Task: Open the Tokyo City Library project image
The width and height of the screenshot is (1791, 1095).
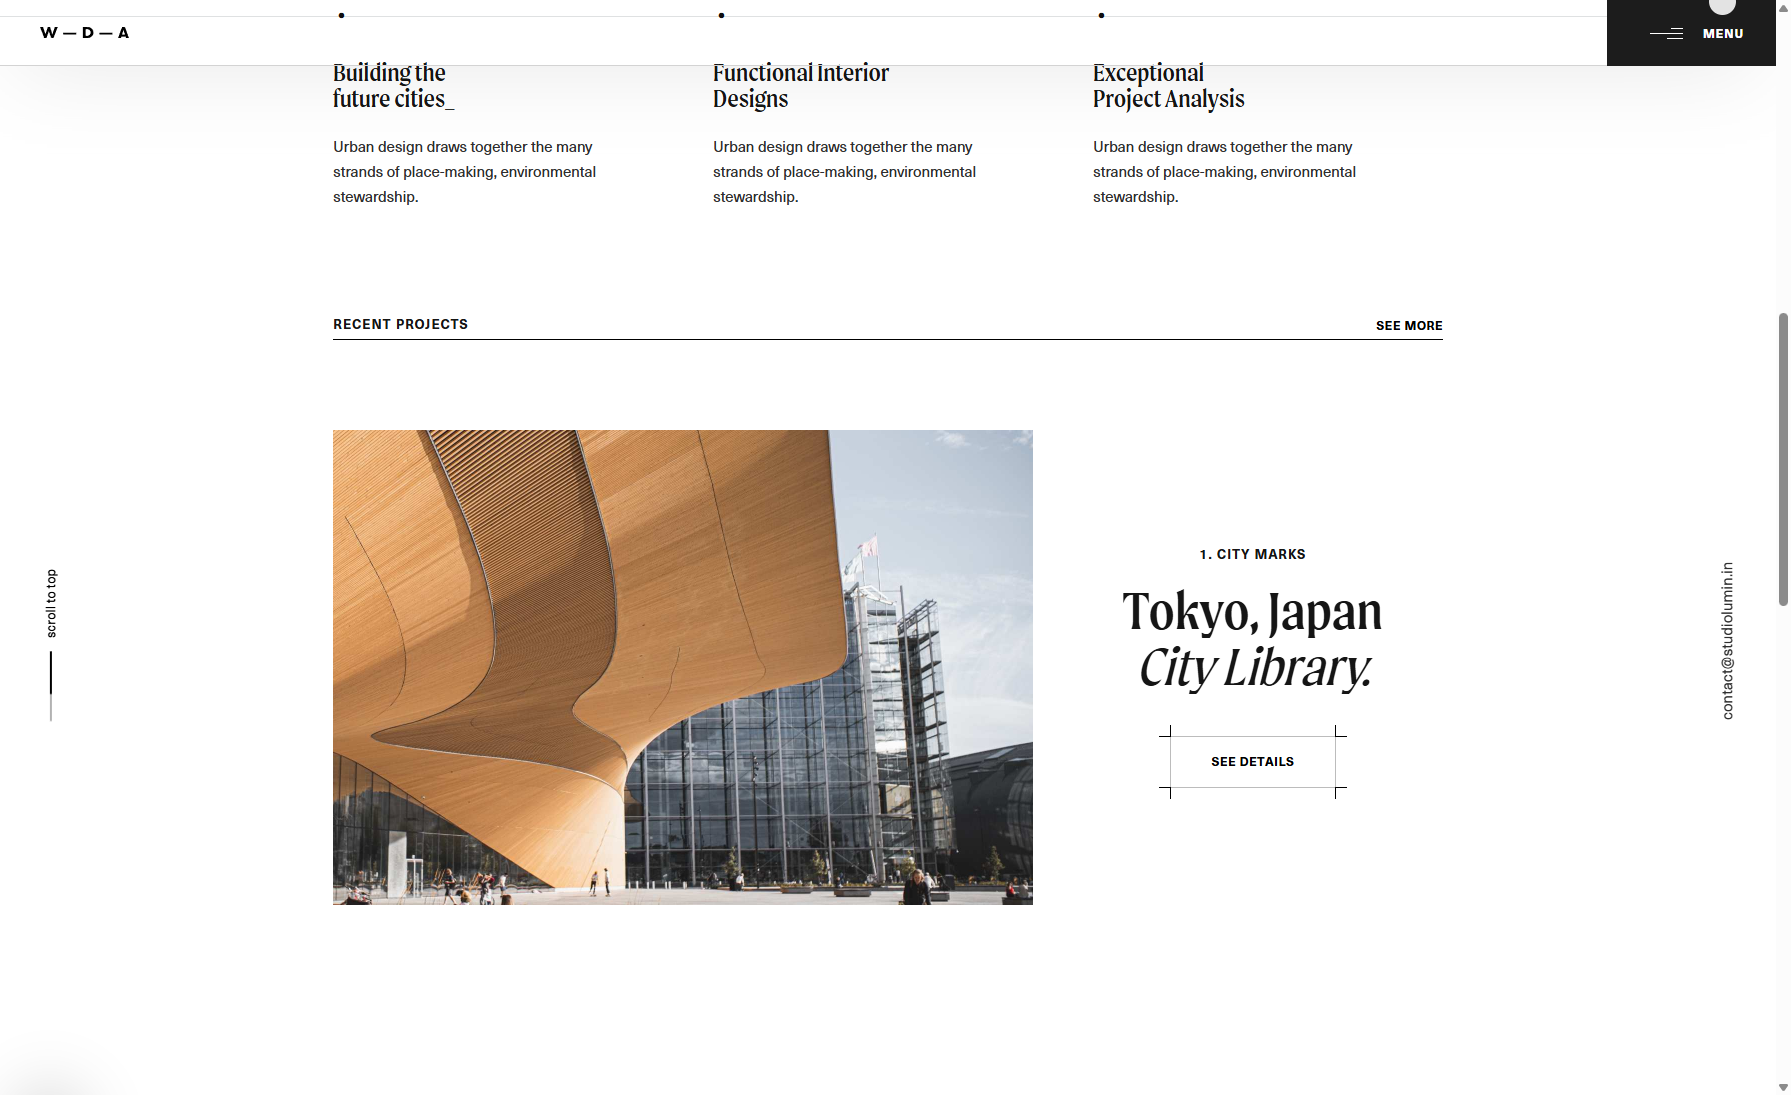Action: (683, 667)
